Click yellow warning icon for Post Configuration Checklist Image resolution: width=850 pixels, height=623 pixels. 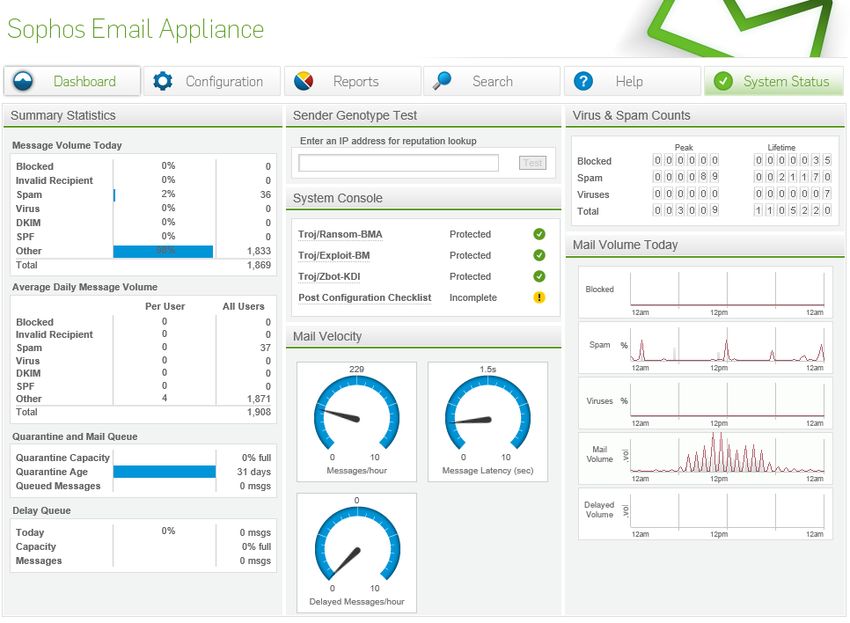(x=539, y=297)
